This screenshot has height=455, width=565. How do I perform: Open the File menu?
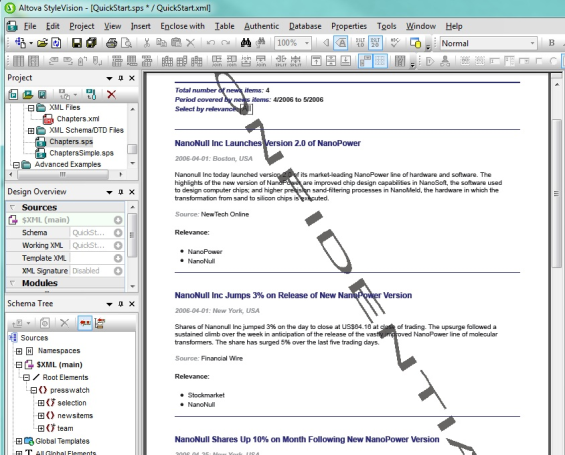coord(30,26)
